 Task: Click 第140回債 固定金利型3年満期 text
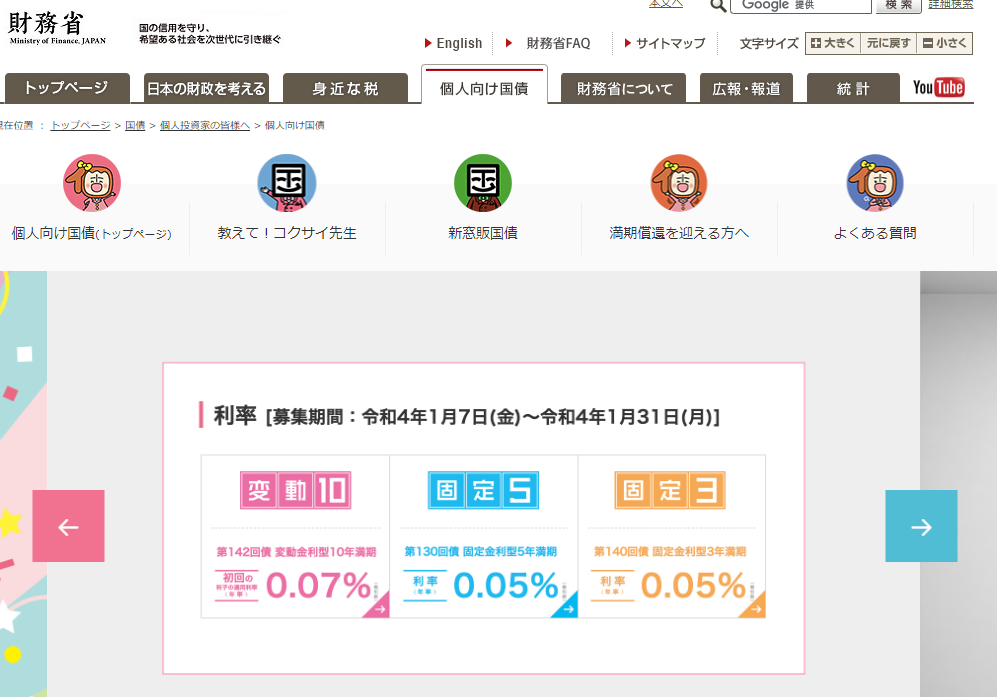tap(670, 551)
